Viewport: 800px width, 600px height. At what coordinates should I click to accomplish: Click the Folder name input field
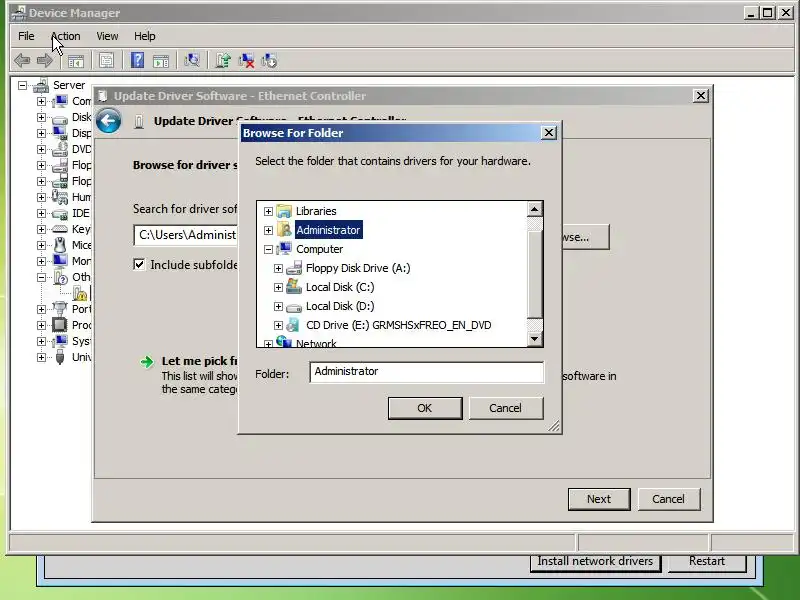click(x=427, y=372)
